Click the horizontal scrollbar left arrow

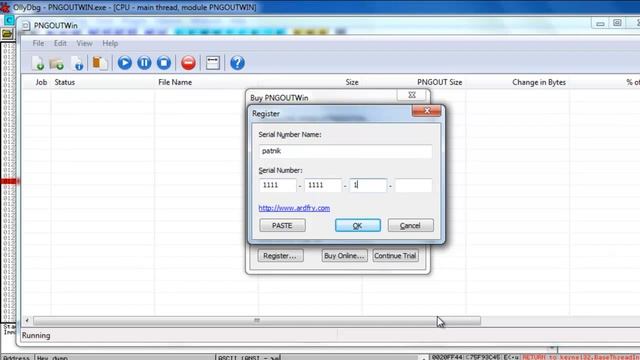[x=27, y=321]
